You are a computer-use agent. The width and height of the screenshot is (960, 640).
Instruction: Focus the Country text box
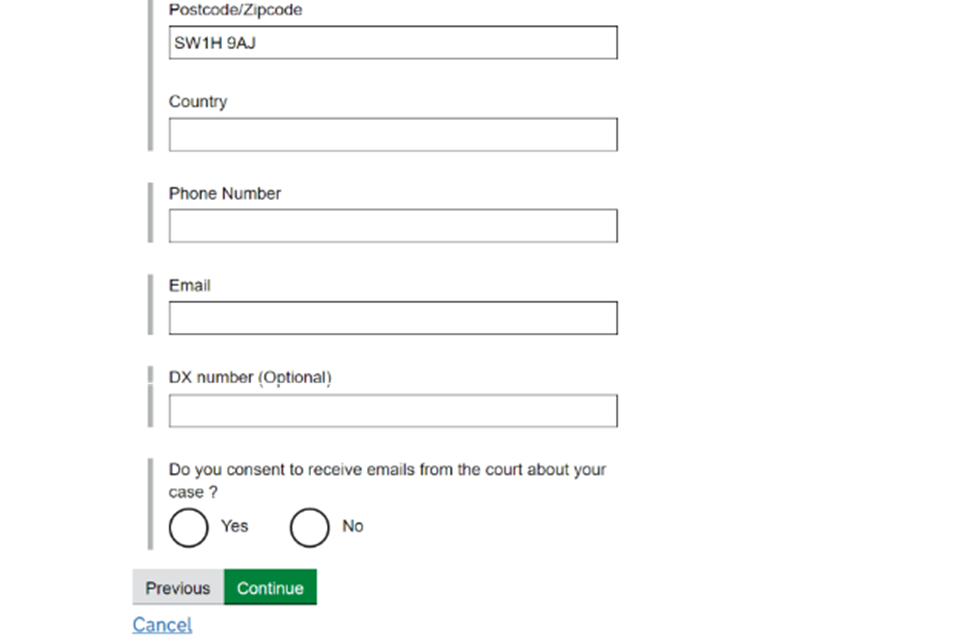392,135
